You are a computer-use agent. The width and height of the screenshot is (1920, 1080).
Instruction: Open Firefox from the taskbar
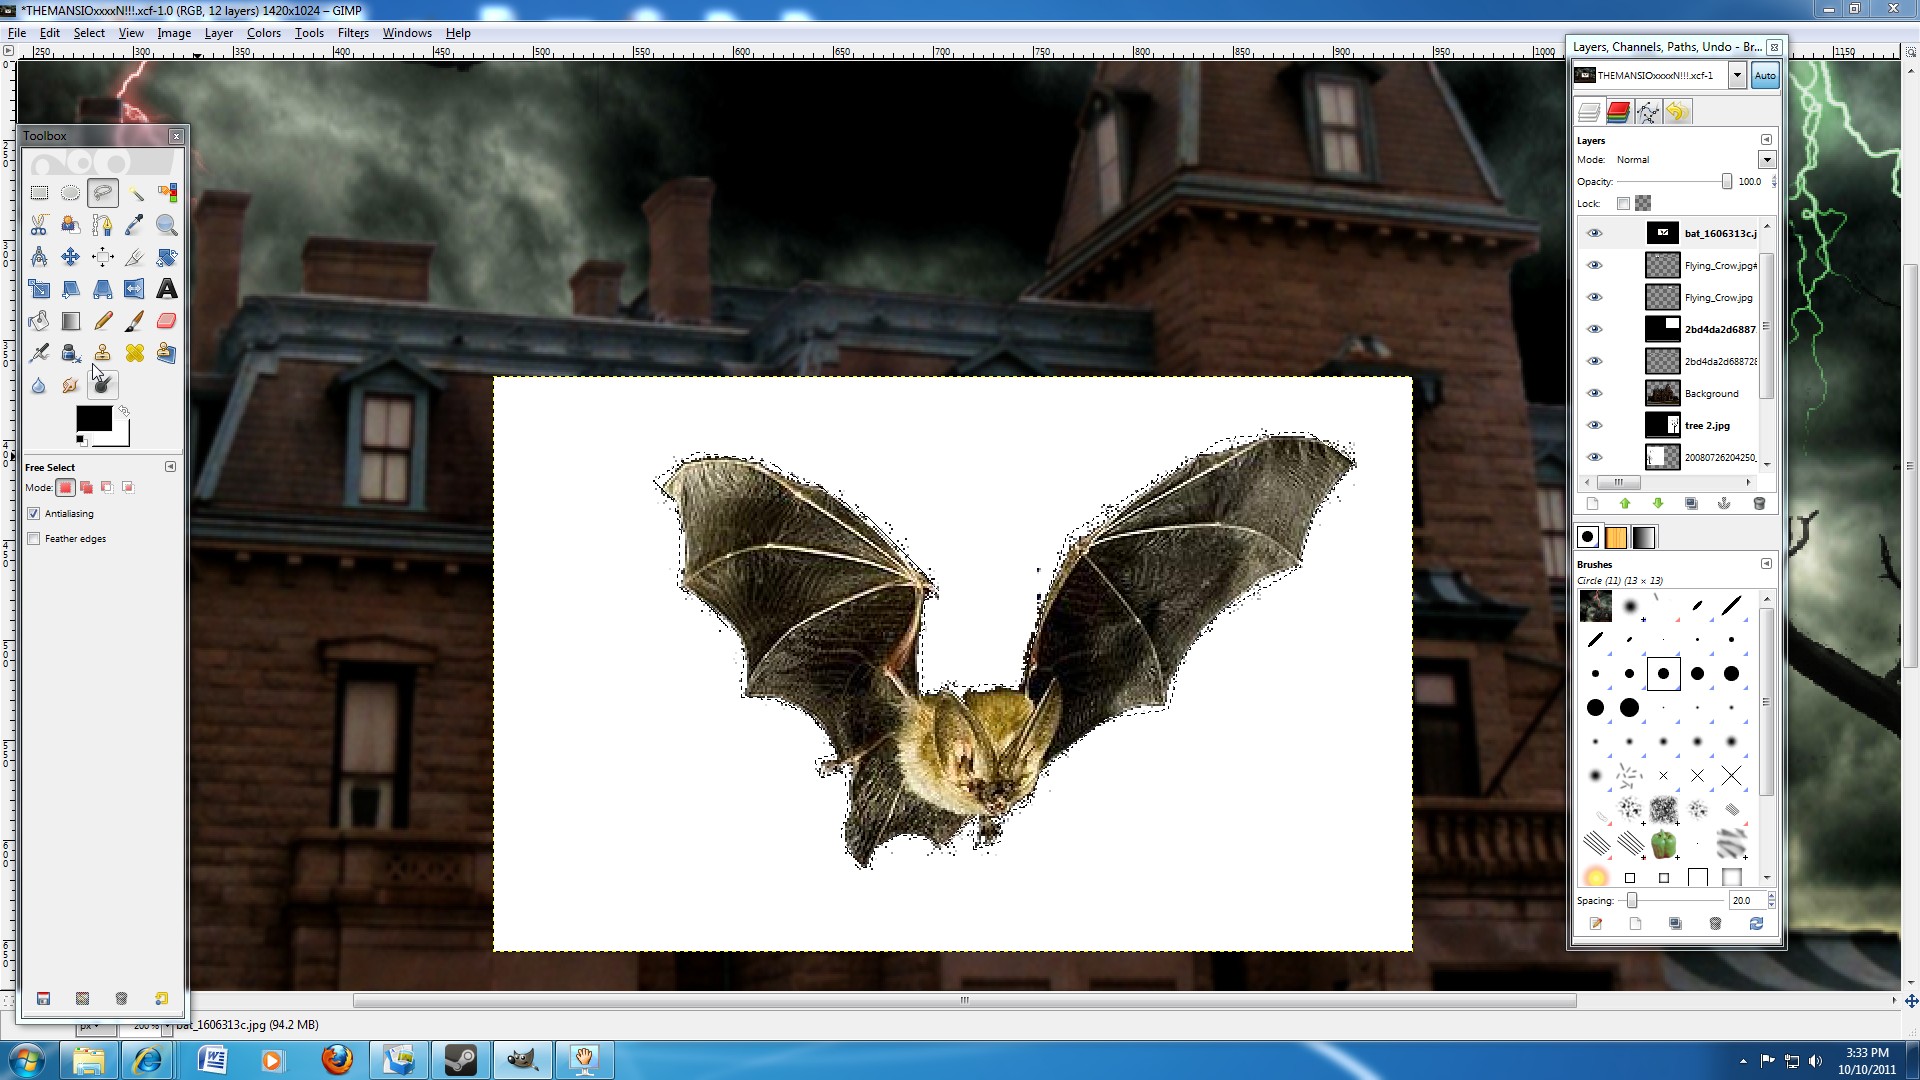point(337,1059)
